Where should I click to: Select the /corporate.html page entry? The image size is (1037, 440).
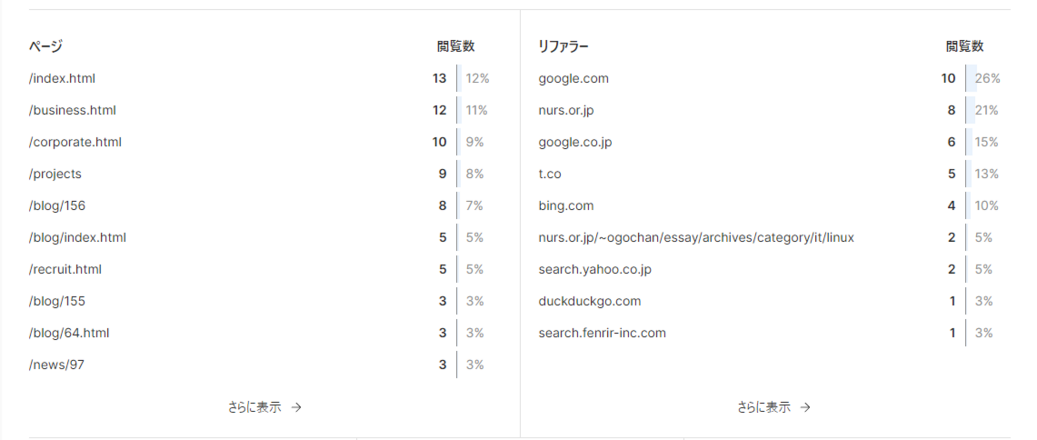[75, 142]
